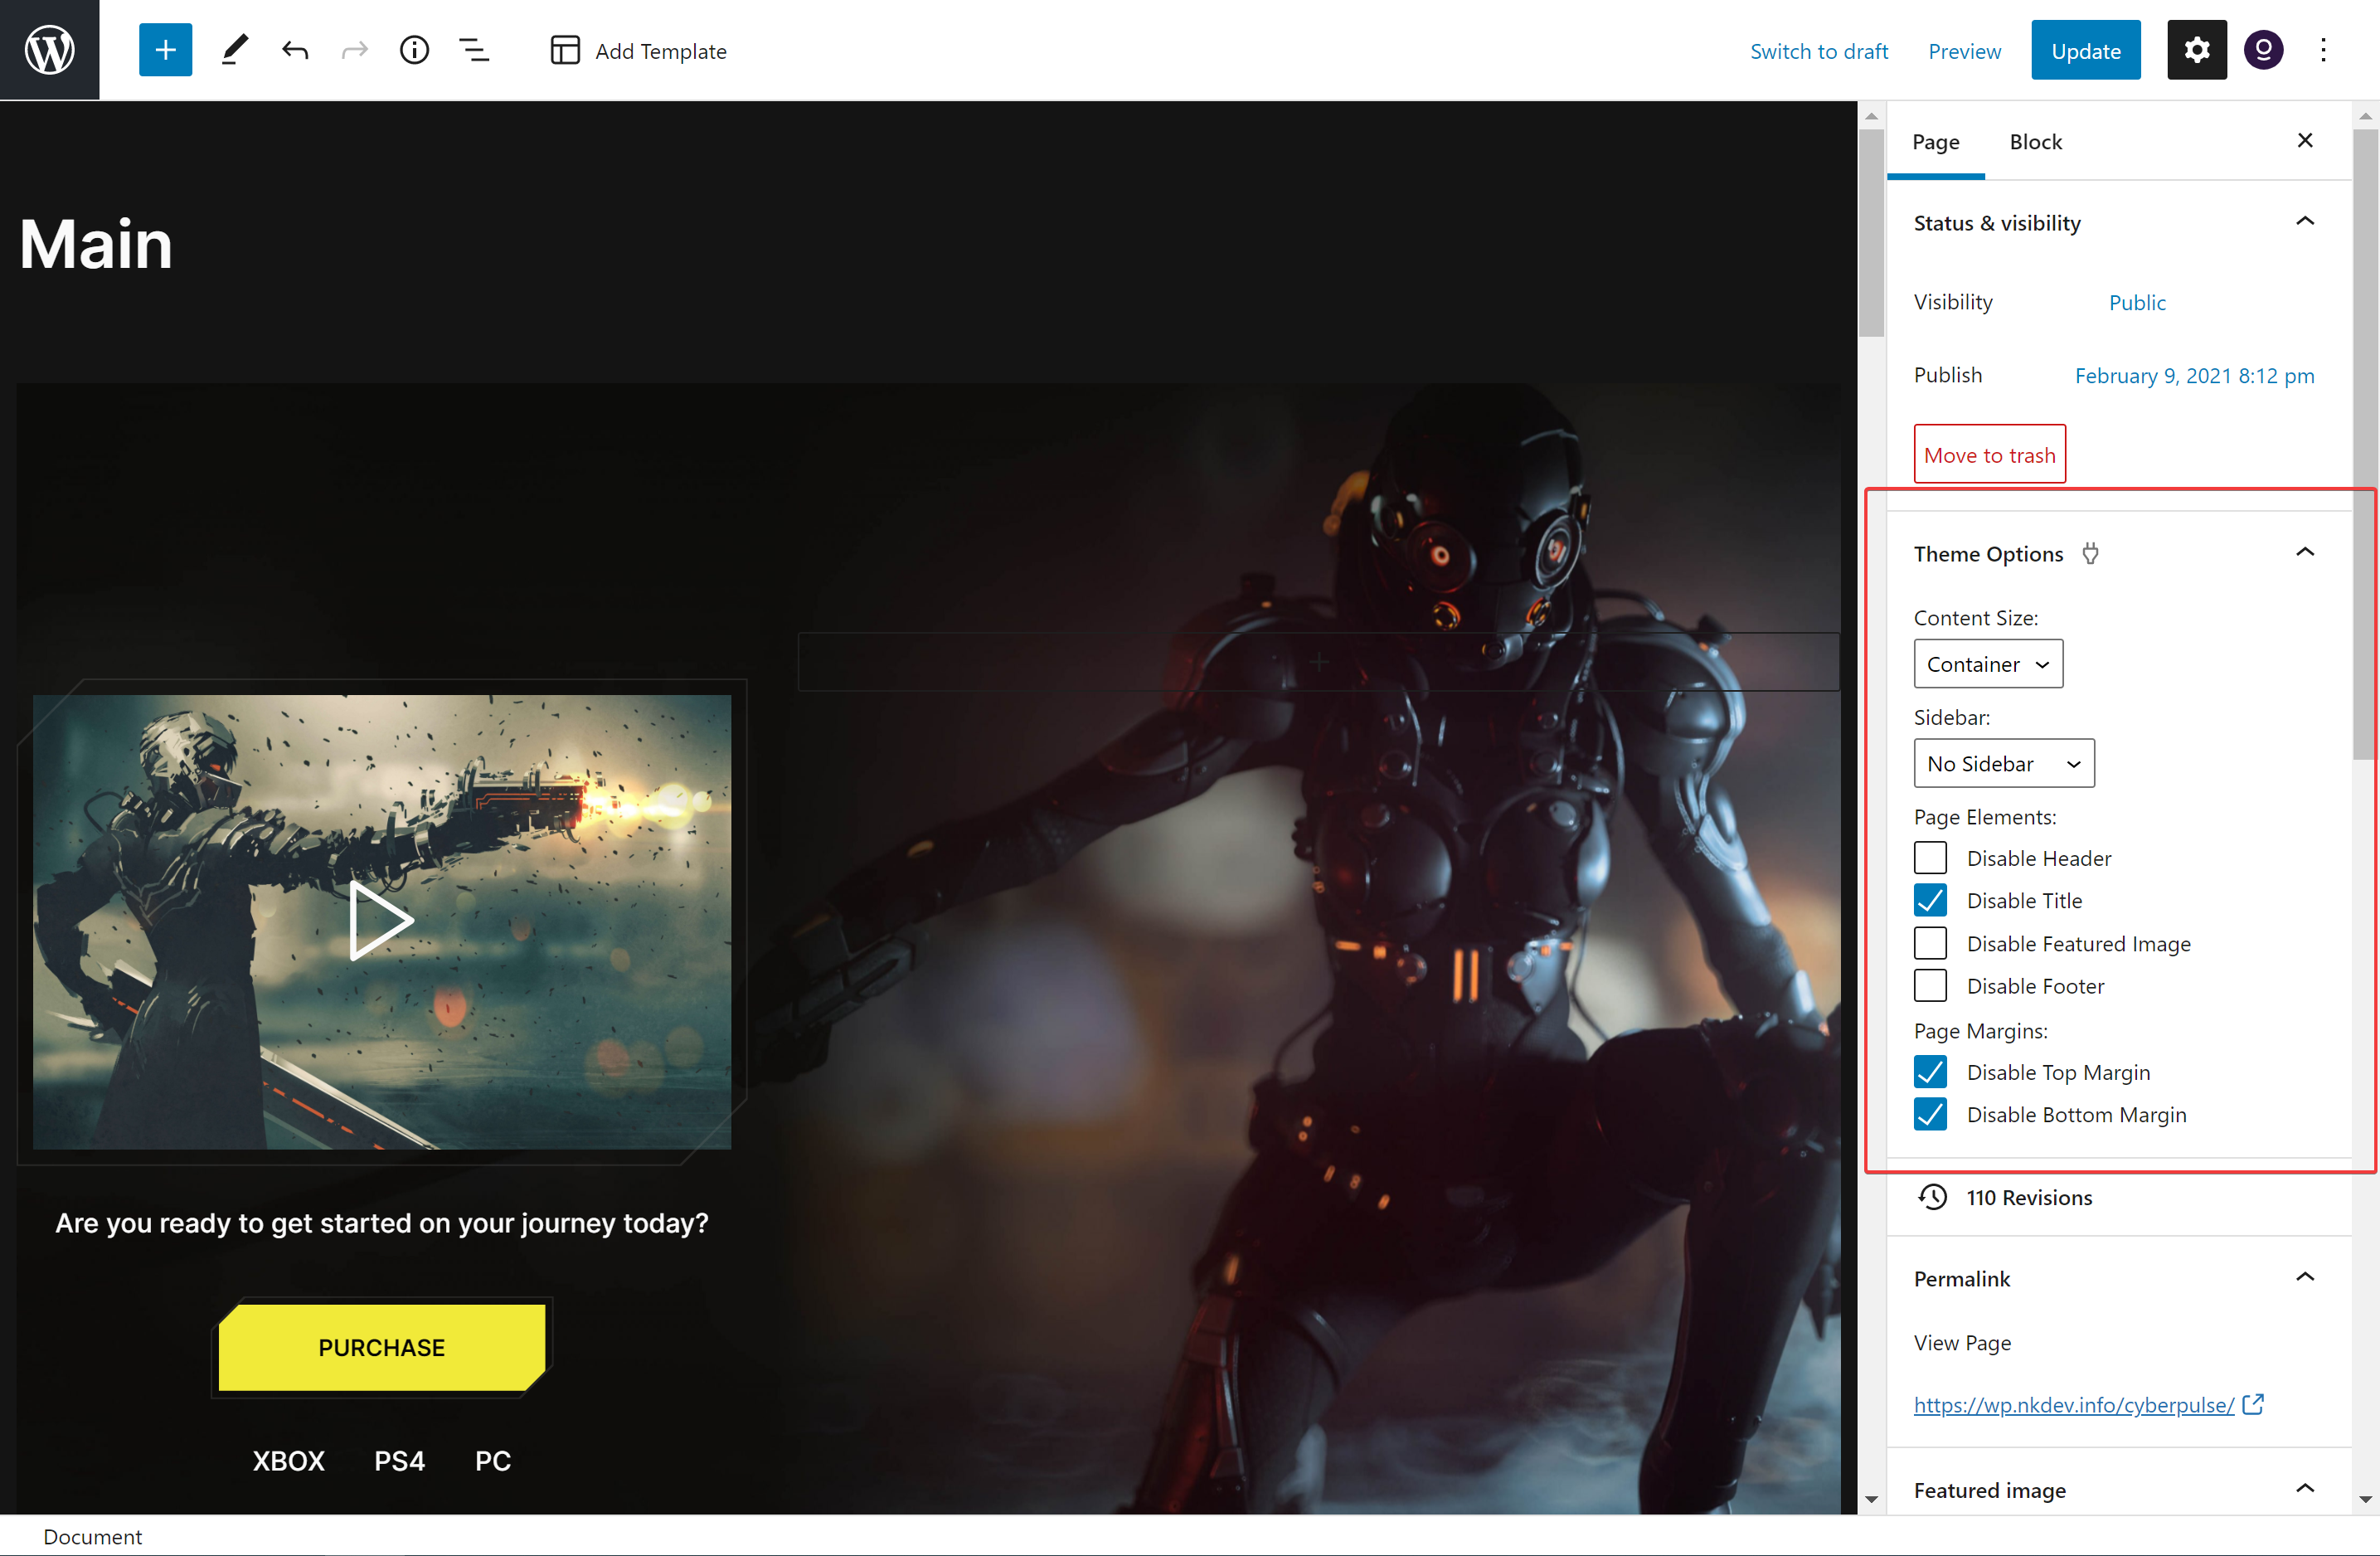Click the Add Template layout icon

pyautogui.click(x=565, y=50)
